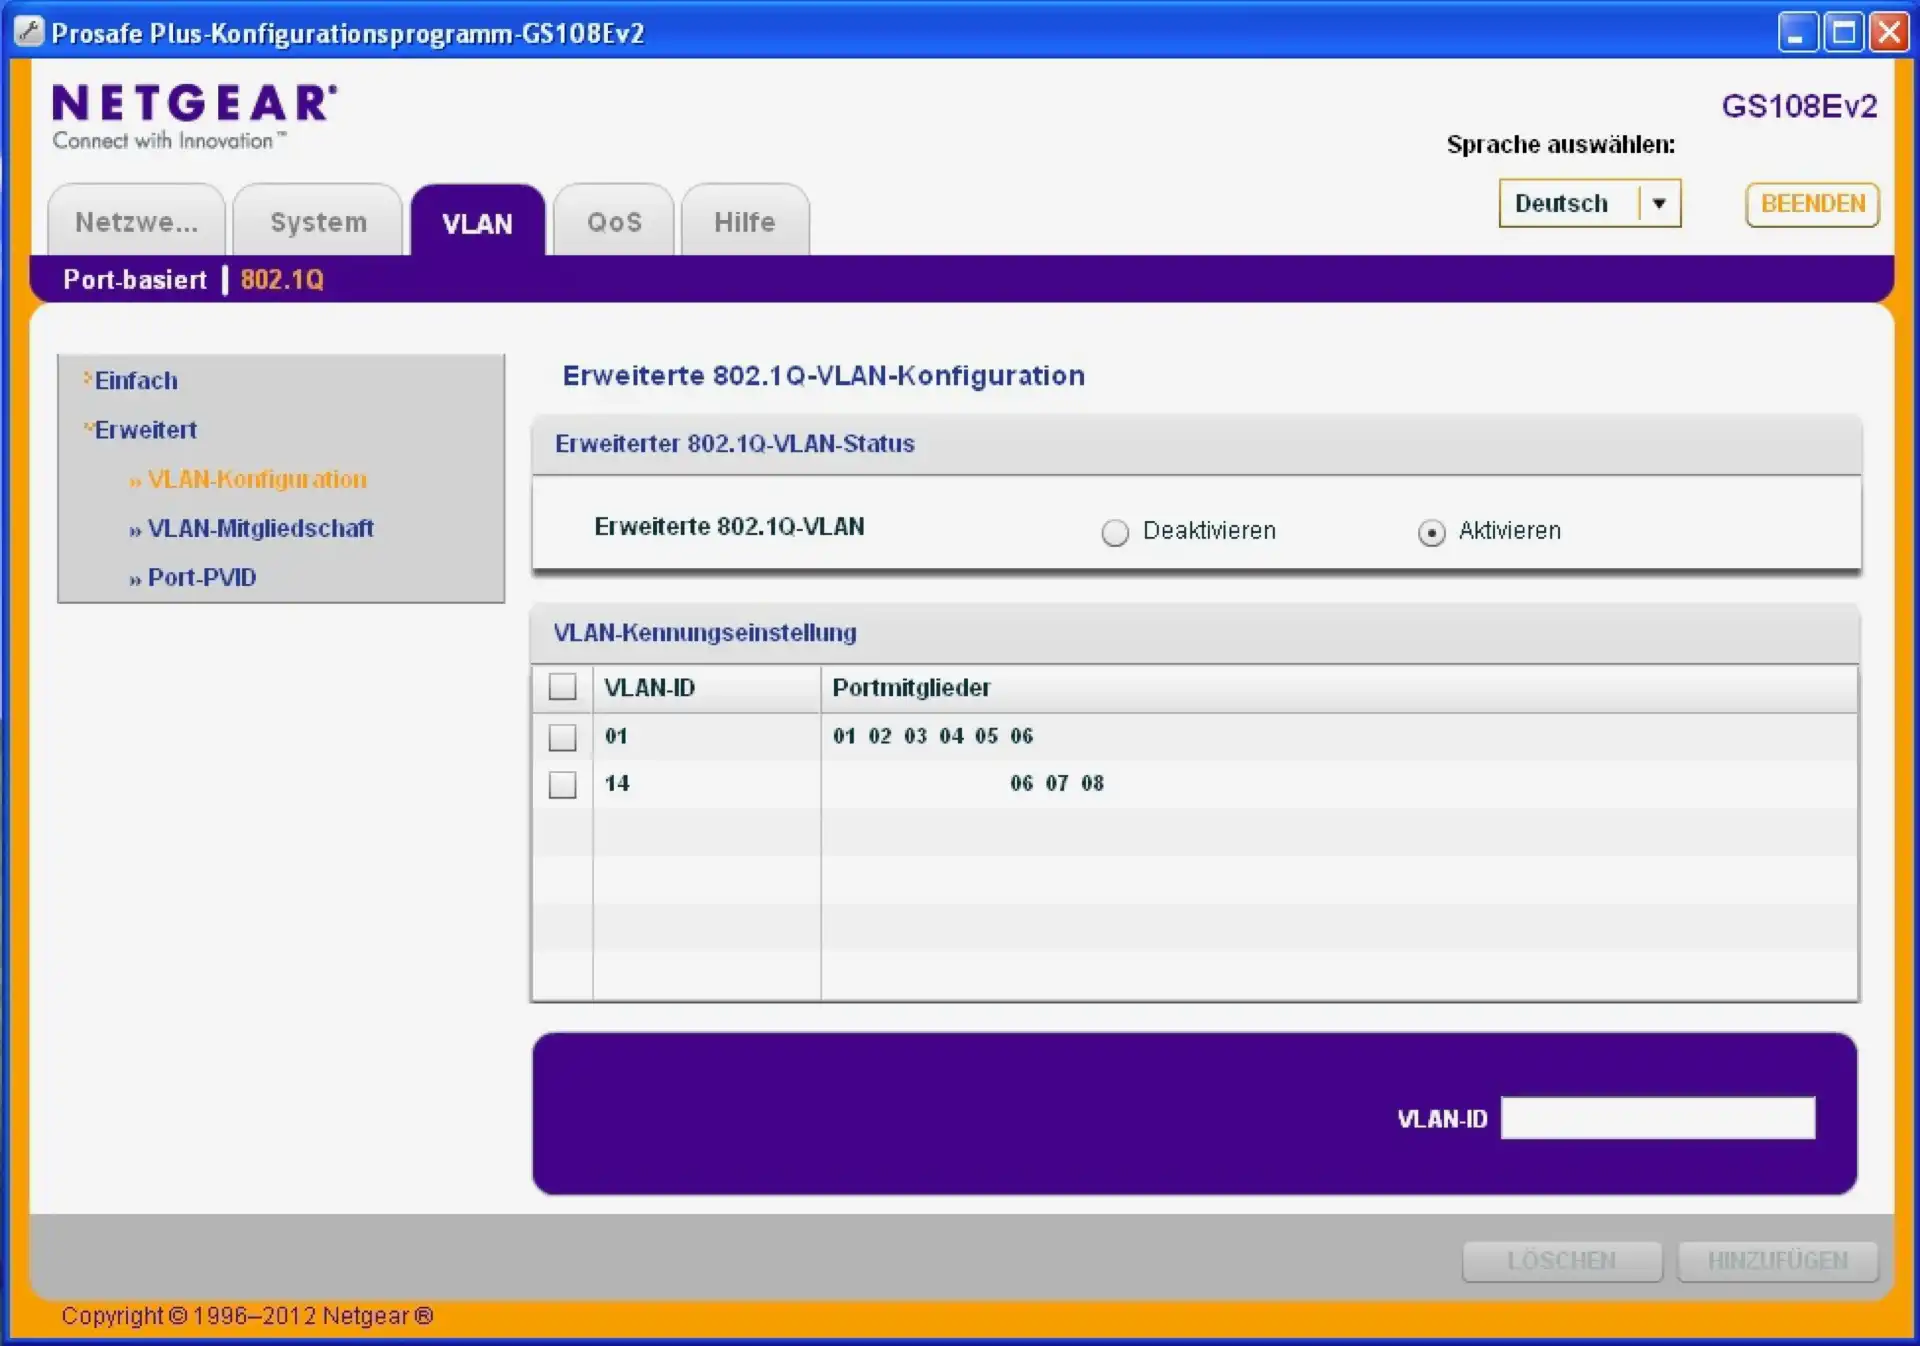Open the QoS tab

614,222
